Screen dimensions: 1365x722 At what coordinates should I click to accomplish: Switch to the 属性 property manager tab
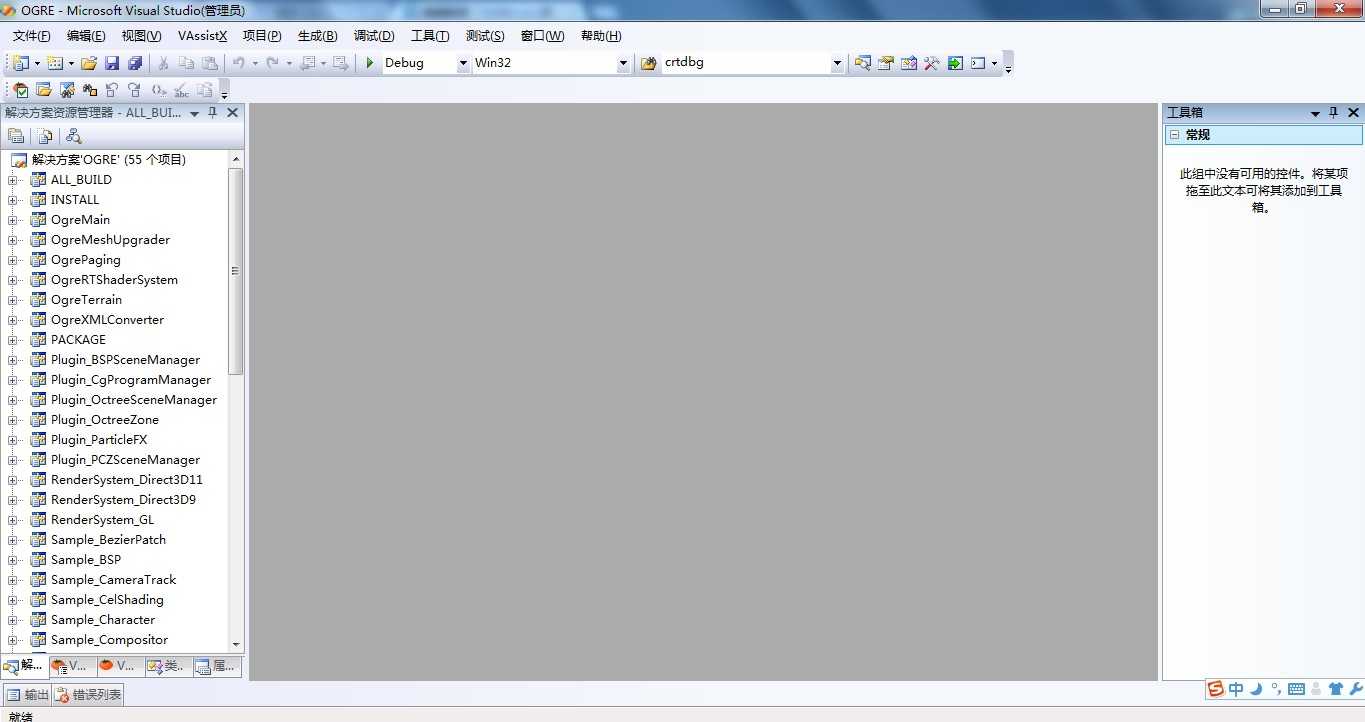pos(216,666)
